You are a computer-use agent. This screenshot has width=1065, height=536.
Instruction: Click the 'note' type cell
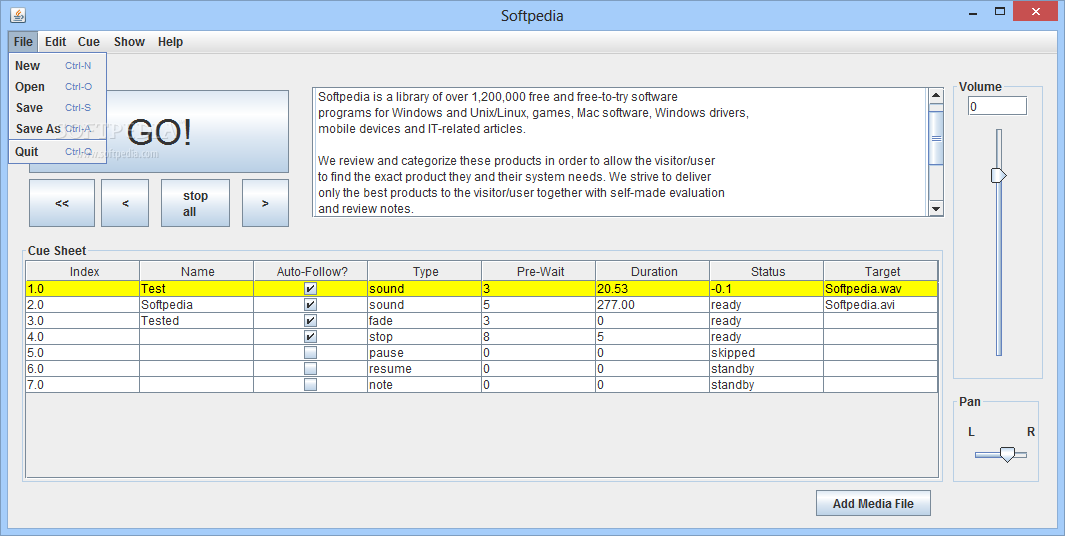tap(425, 385)
